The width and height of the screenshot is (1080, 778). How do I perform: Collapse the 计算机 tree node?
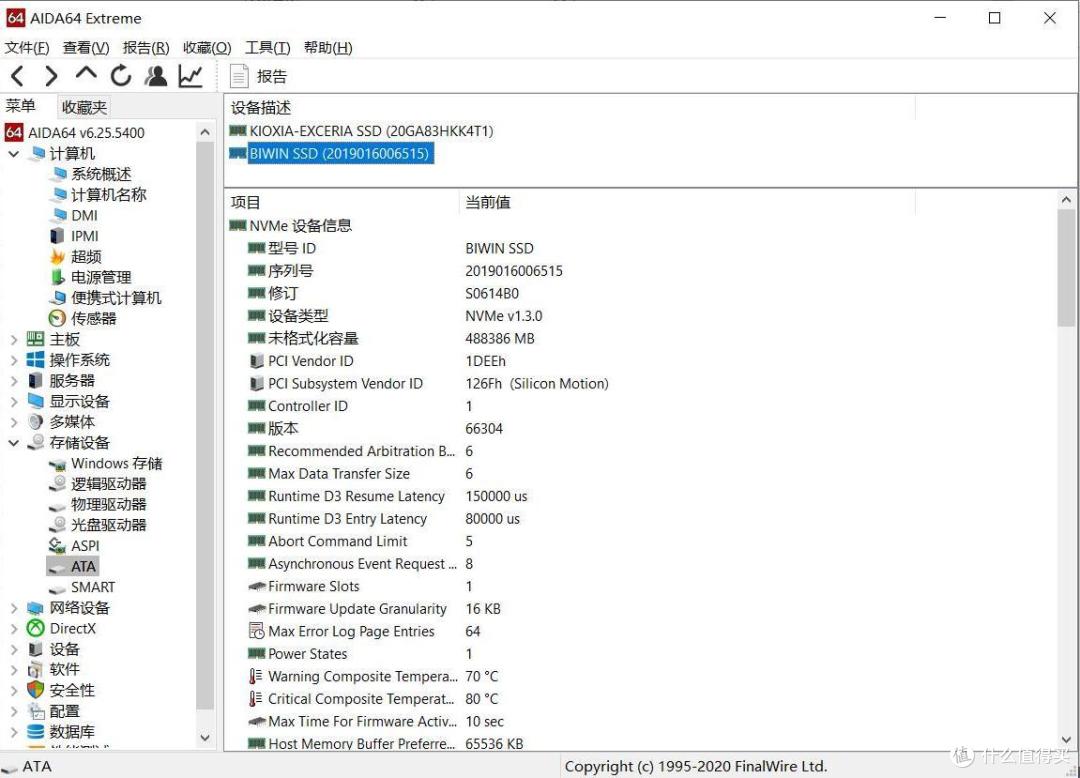click(14, 154)
